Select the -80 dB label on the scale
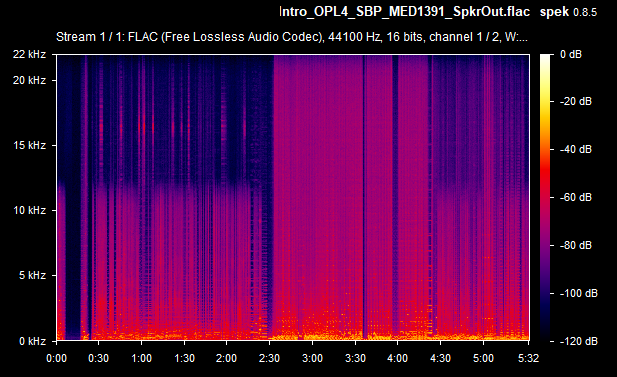 pyautogui.click(x=575, y=246)
